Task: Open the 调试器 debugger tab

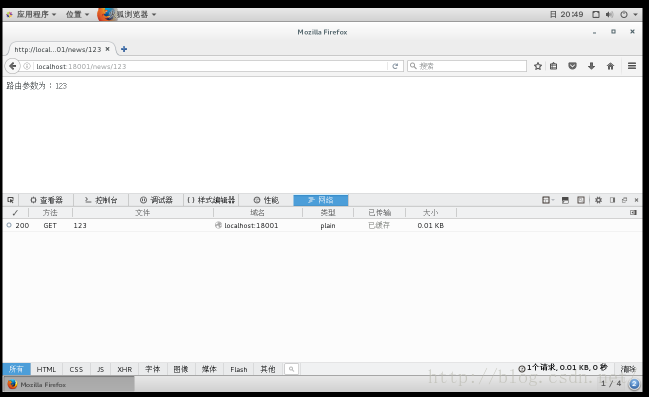Action: (156, 200)
